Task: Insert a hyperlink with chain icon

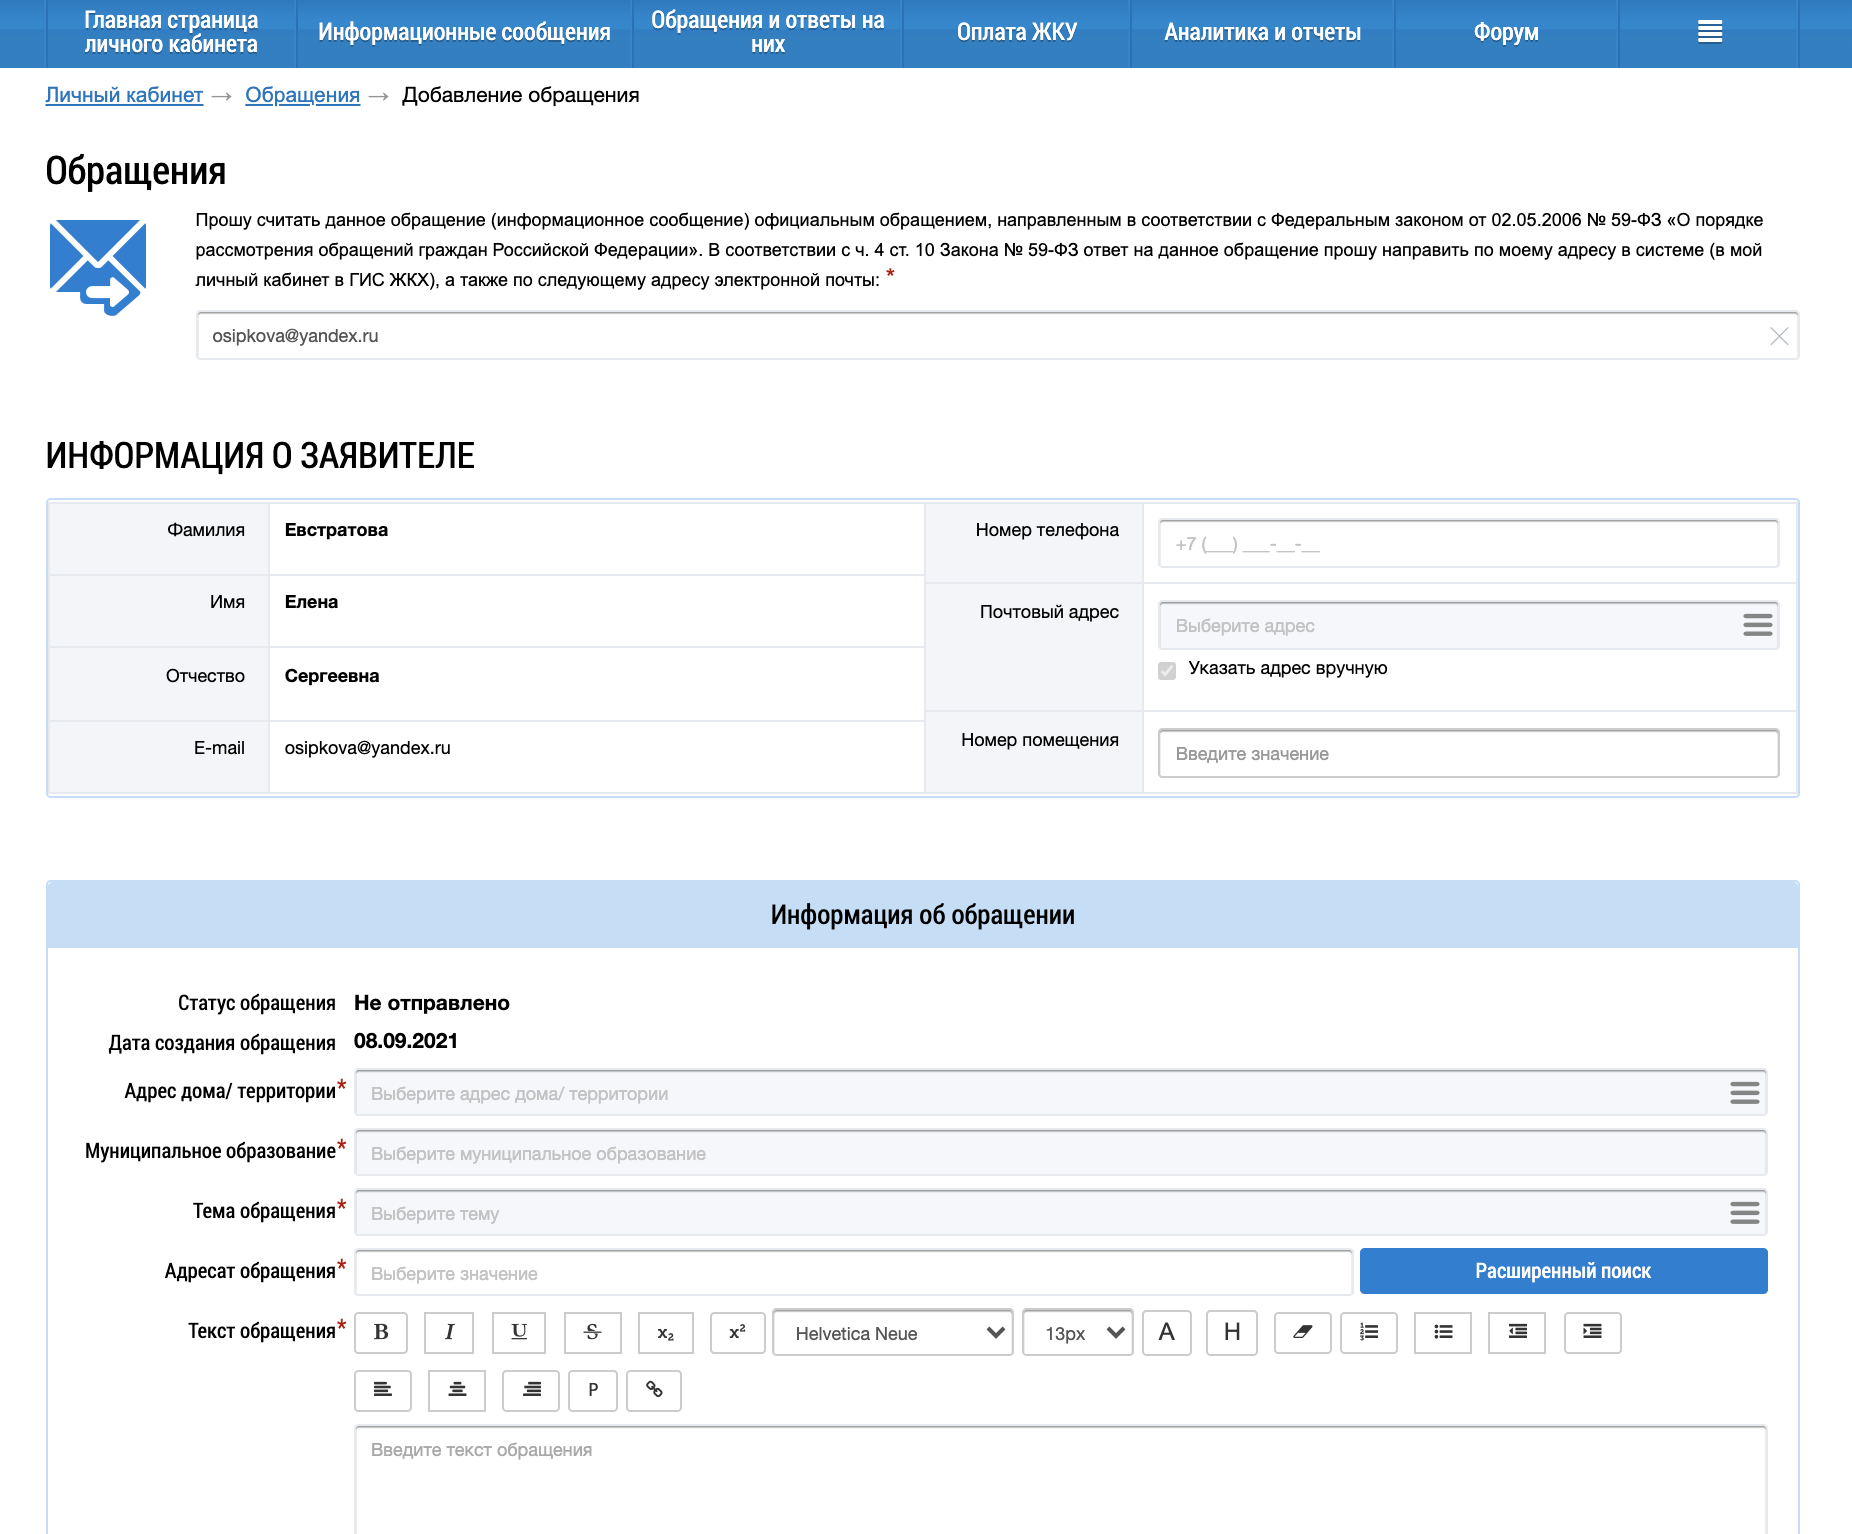Action: click(654, 1391)
